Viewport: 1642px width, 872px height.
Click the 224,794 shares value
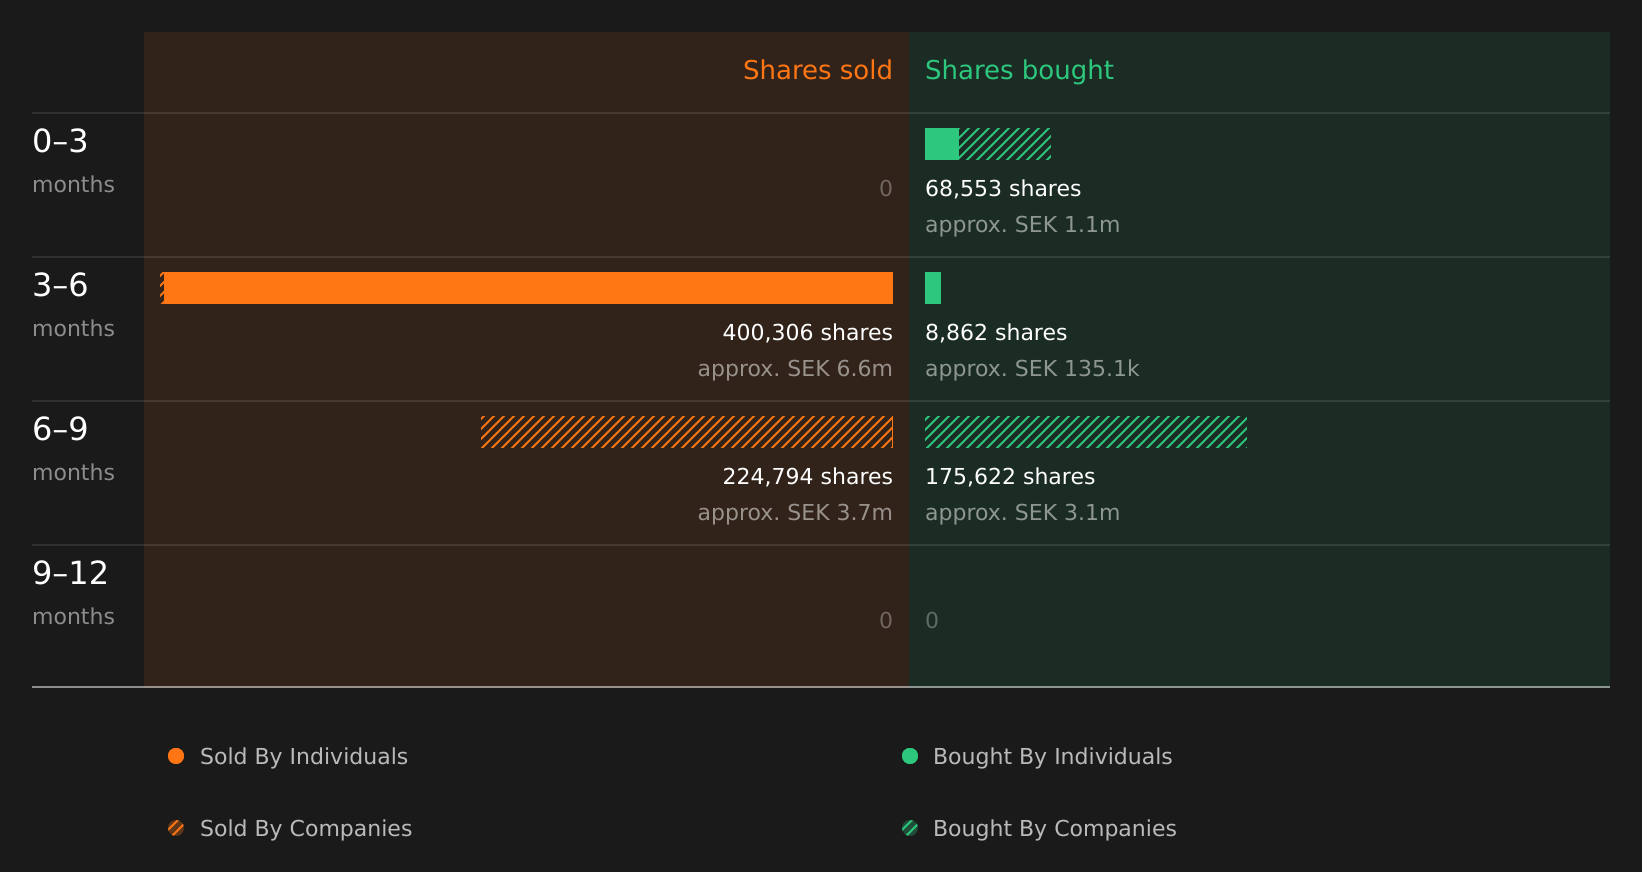pos(807,476)
